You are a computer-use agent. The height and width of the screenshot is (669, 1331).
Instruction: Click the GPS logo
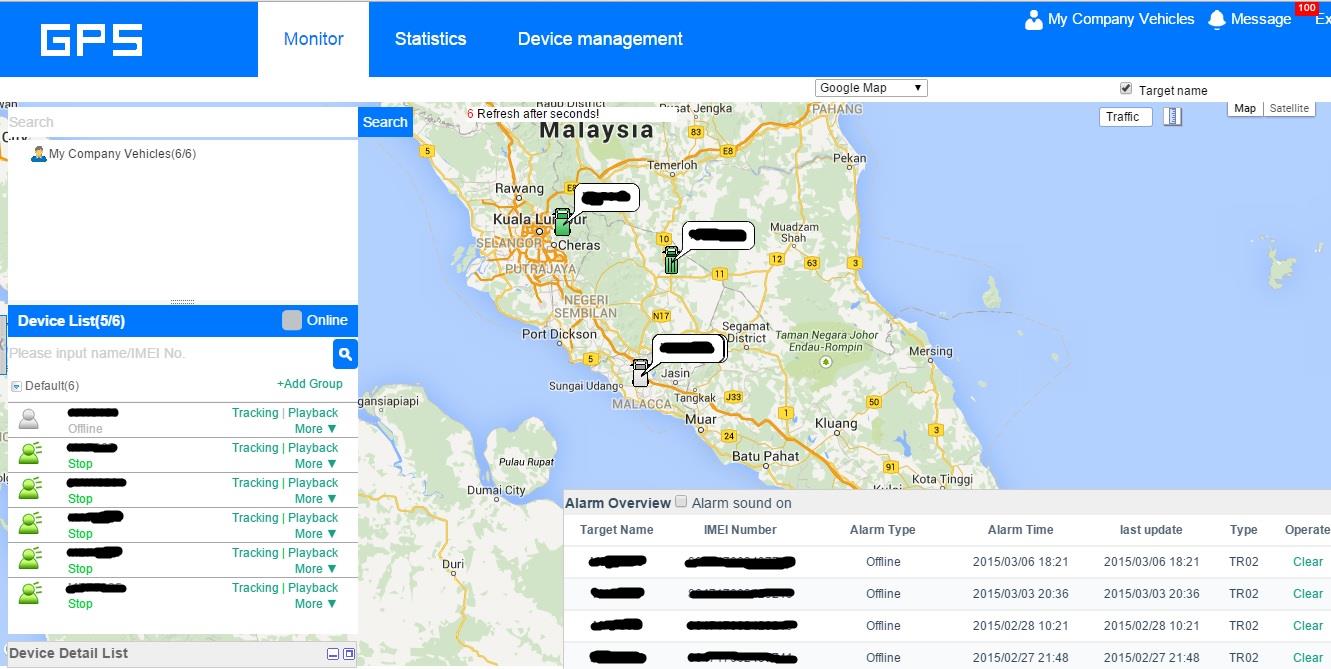click(91, 40)
